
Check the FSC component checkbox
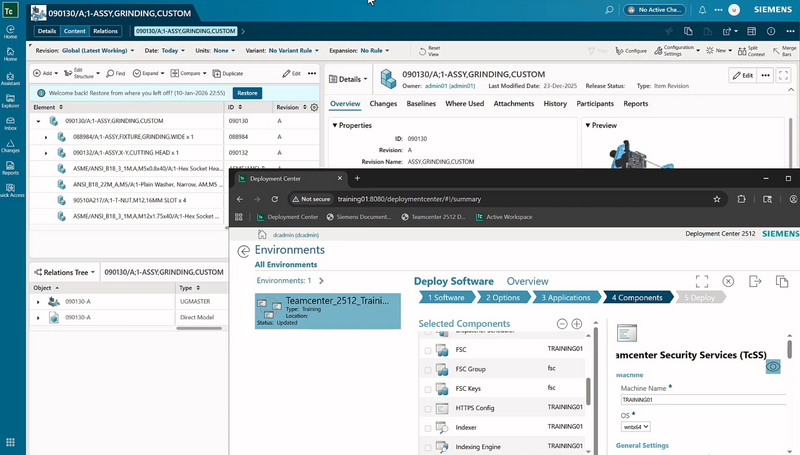click(428, 350)
